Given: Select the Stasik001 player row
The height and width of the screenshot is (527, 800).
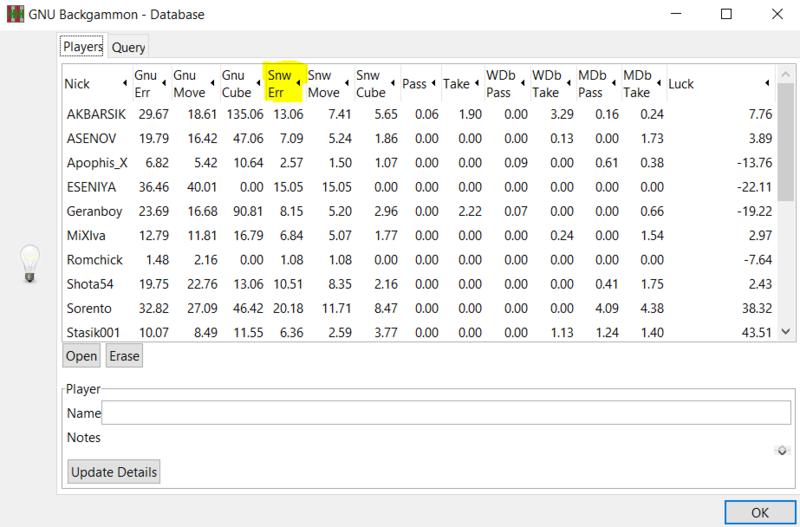Looking at the screenshot, I should click(x=418, y=332).
